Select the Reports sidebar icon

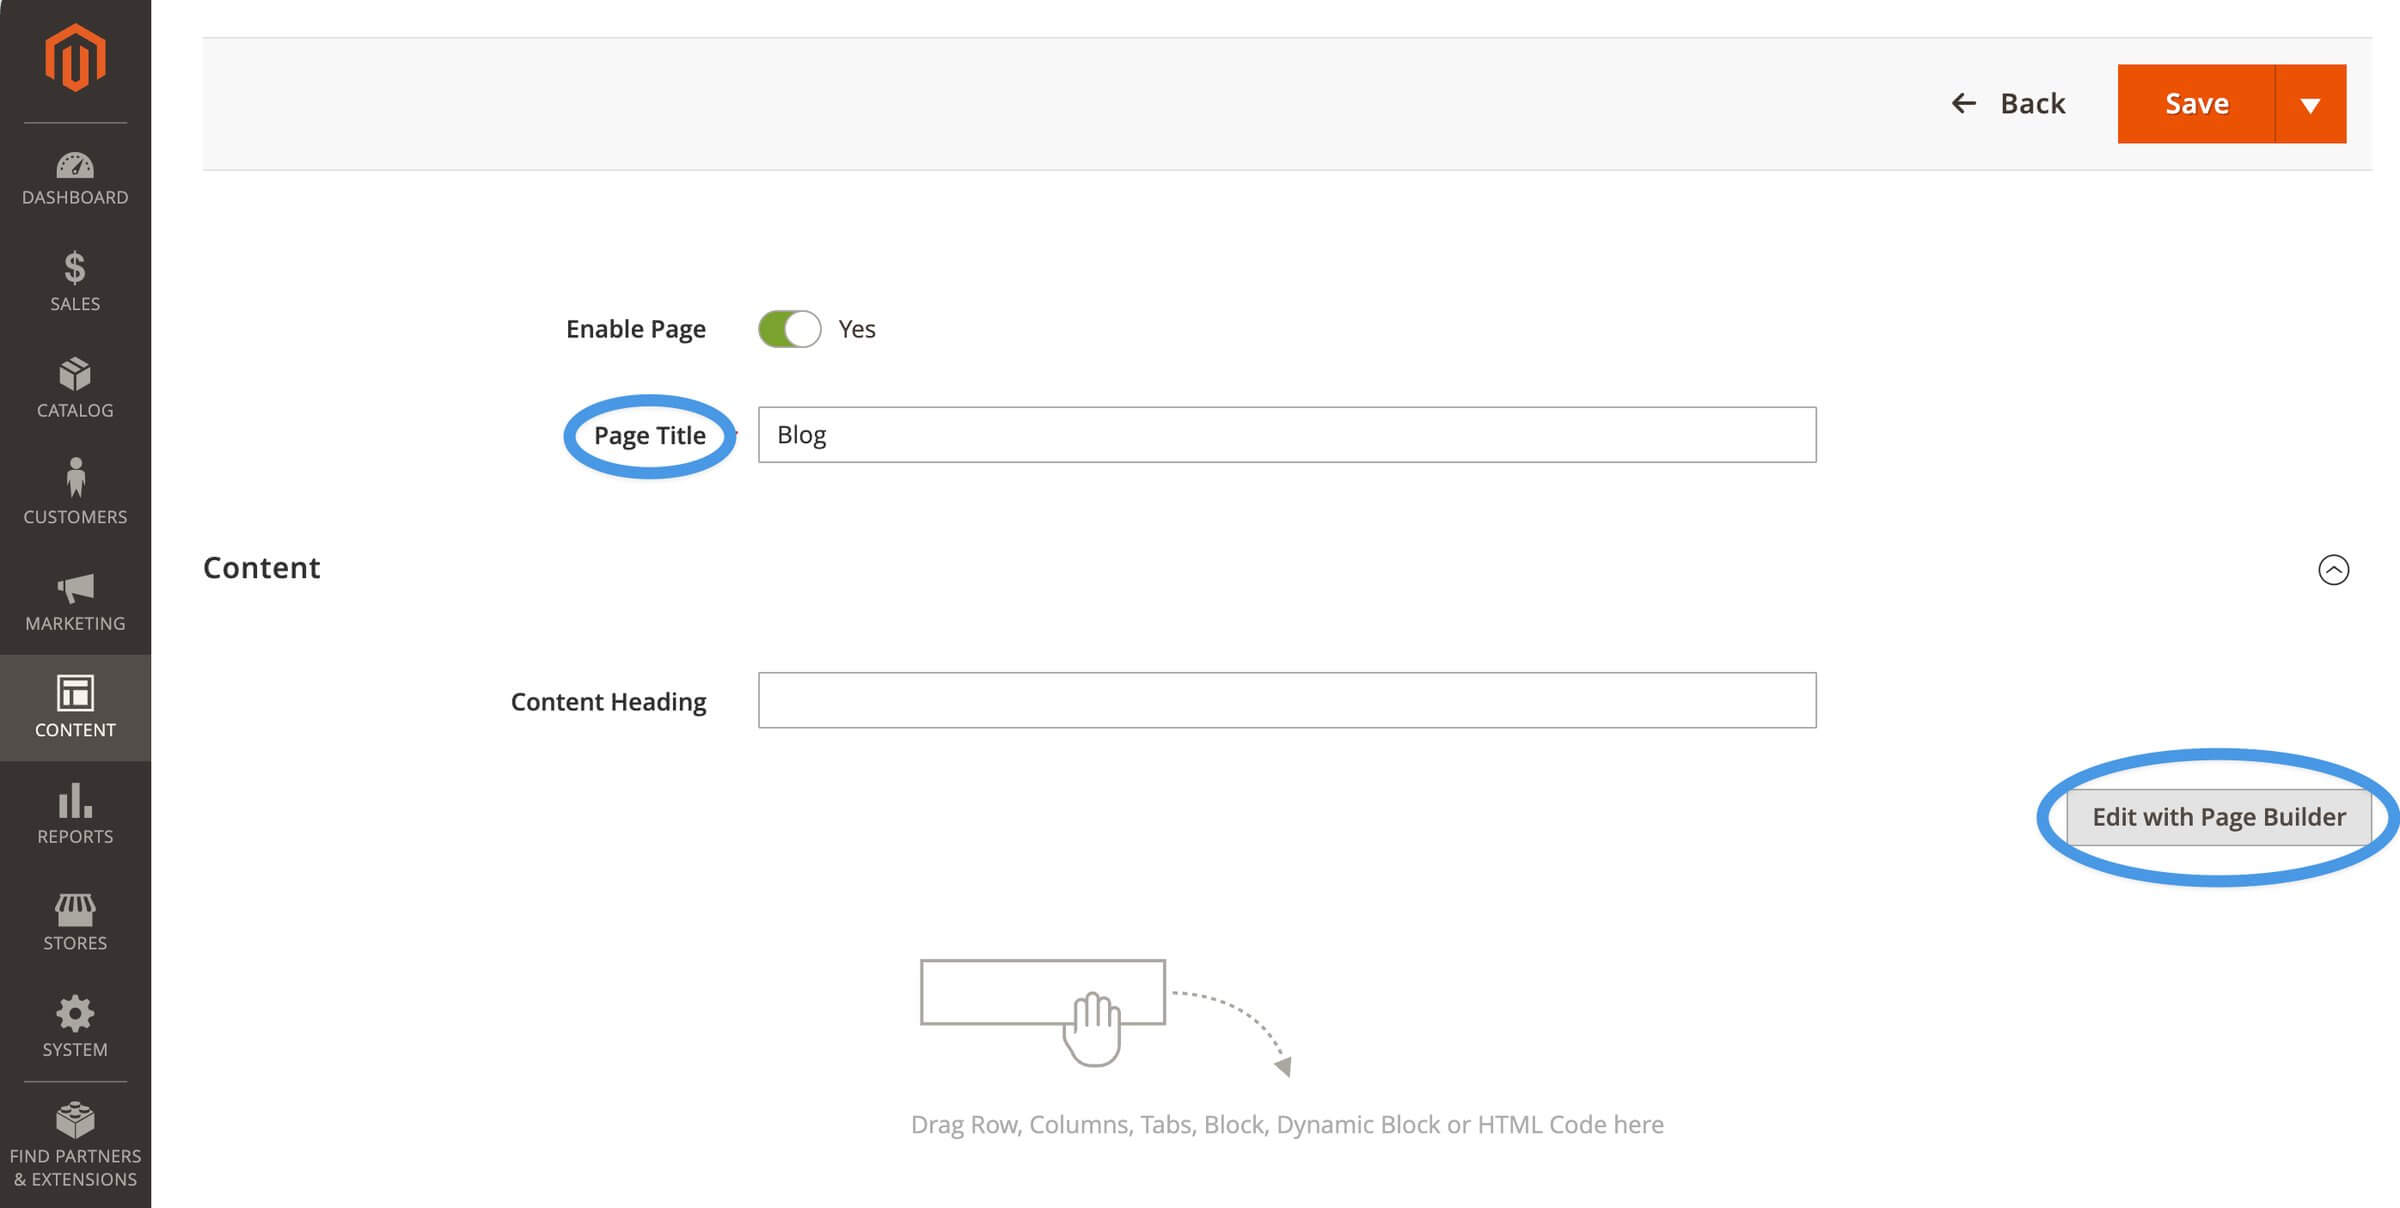[x=75, y=812]
